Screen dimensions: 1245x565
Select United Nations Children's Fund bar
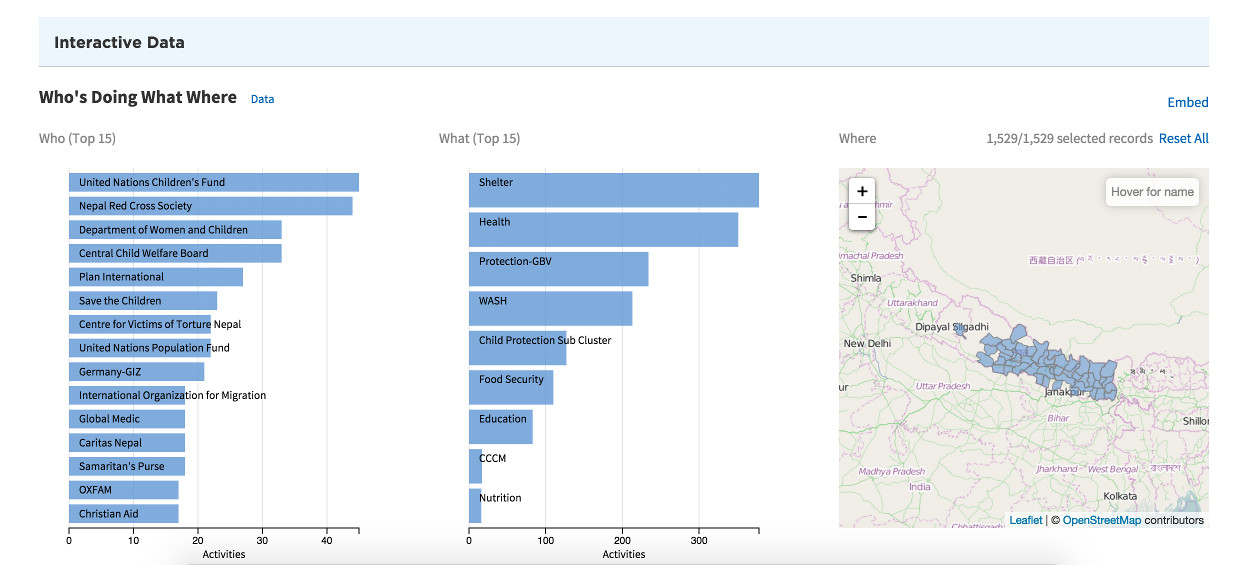pos(214,182)
